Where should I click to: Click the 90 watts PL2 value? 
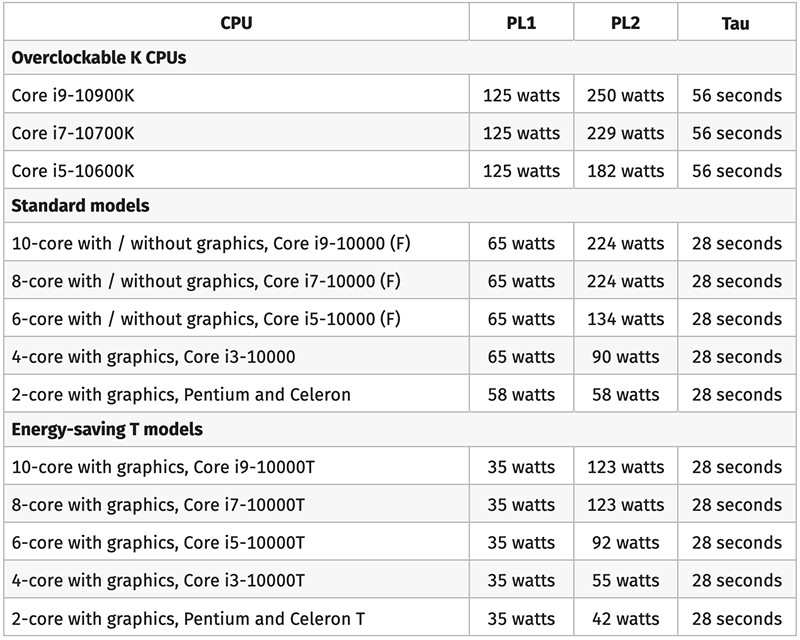(x=625, y=357)
